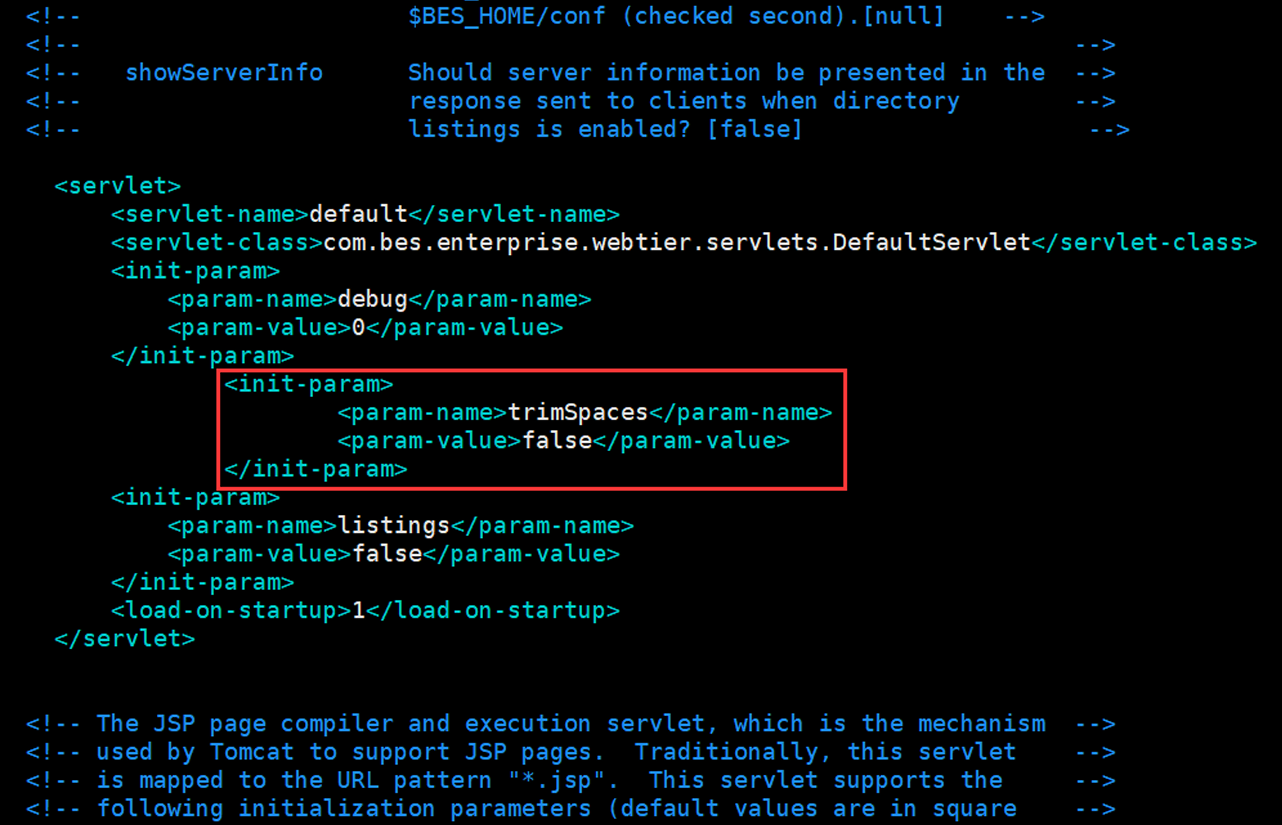Click the listings parameter name
Viewport: 1282px width, 825px height.
[x=393, y=526]
